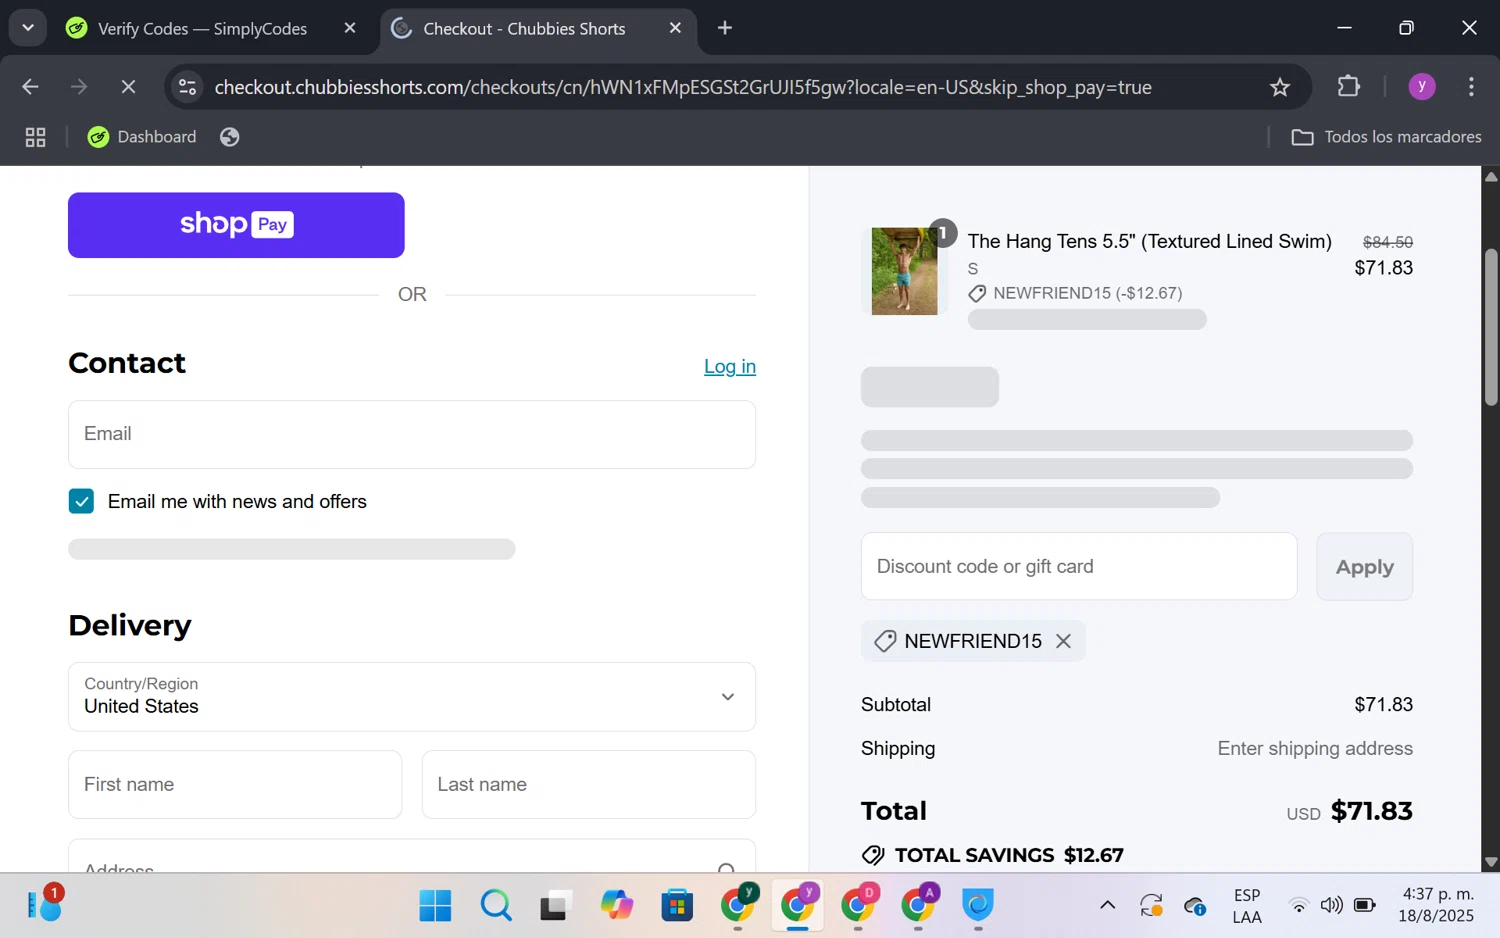Open the Chrome three-dot menu

[x=1471, y=87]
